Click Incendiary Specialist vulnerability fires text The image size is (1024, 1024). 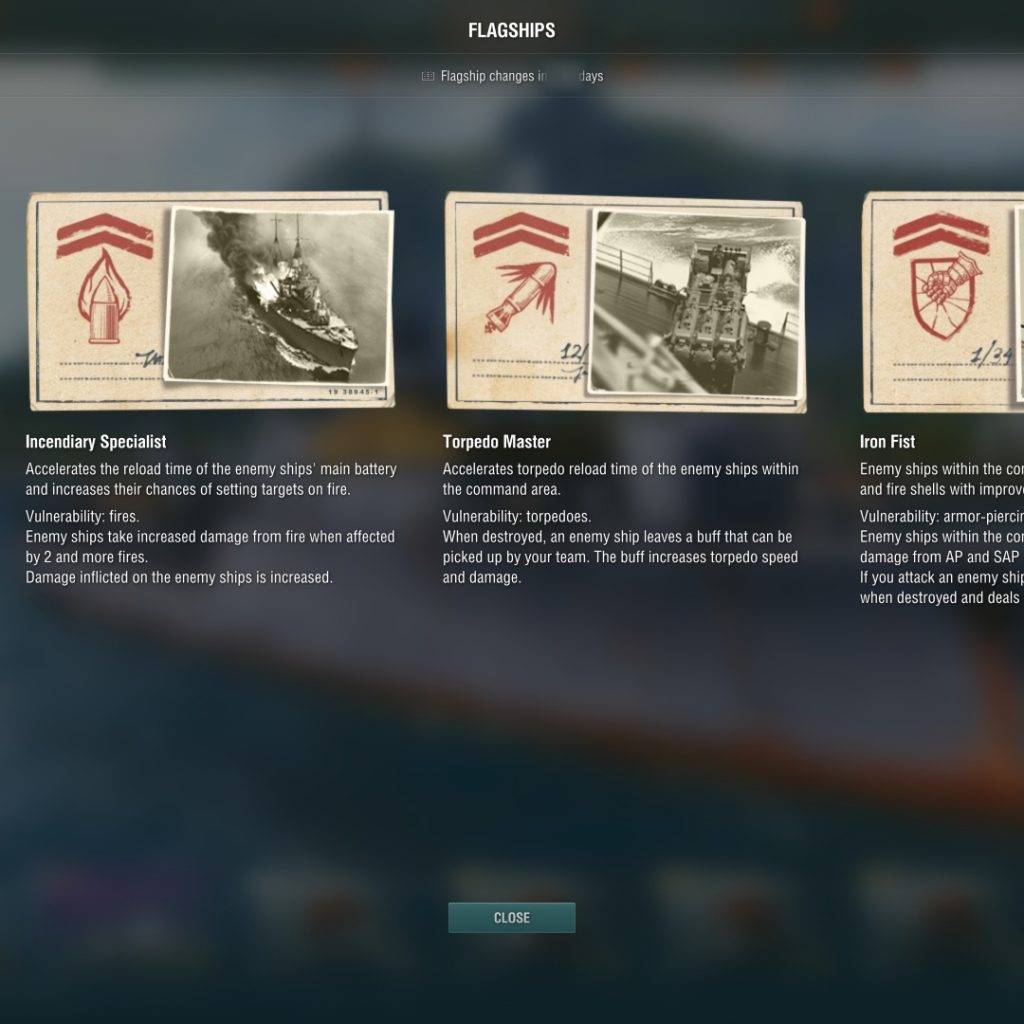pos(82,517)
